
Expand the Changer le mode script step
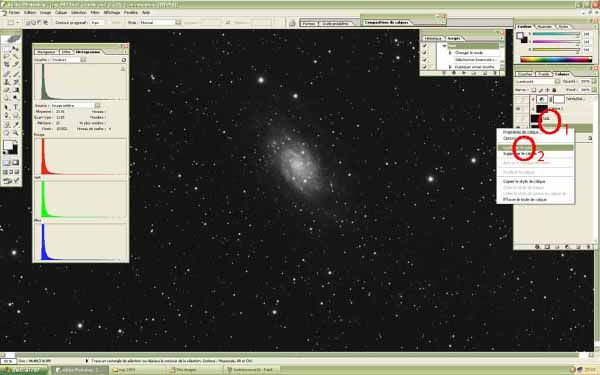coord(450,53)
